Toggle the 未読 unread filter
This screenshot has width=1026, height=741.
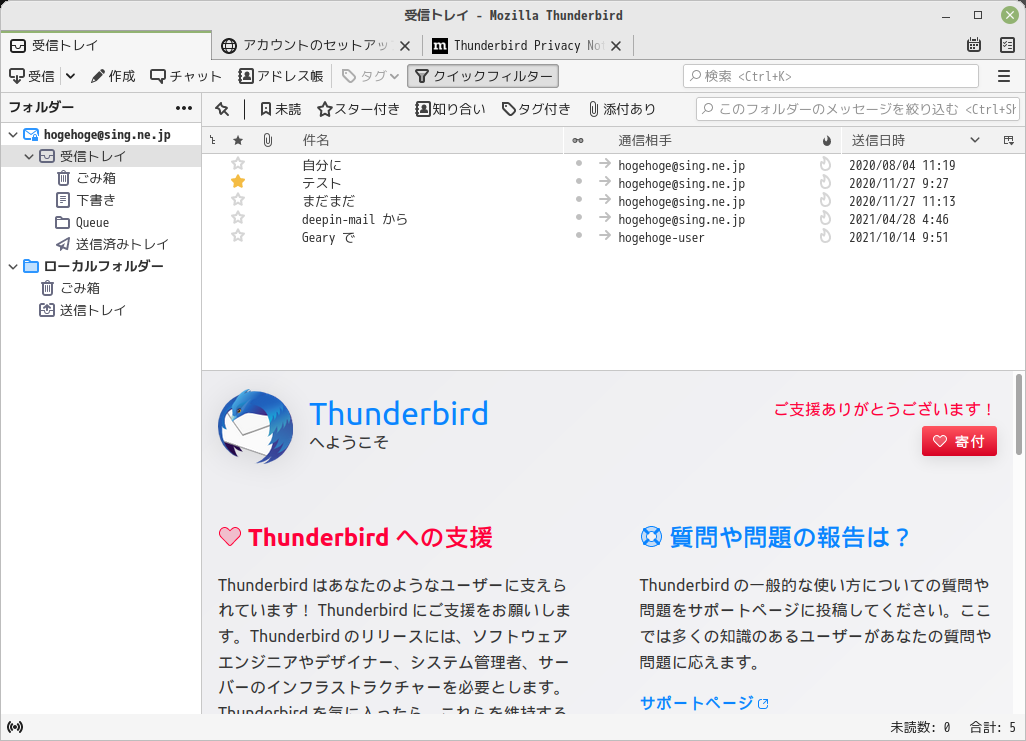click(280, 109)
